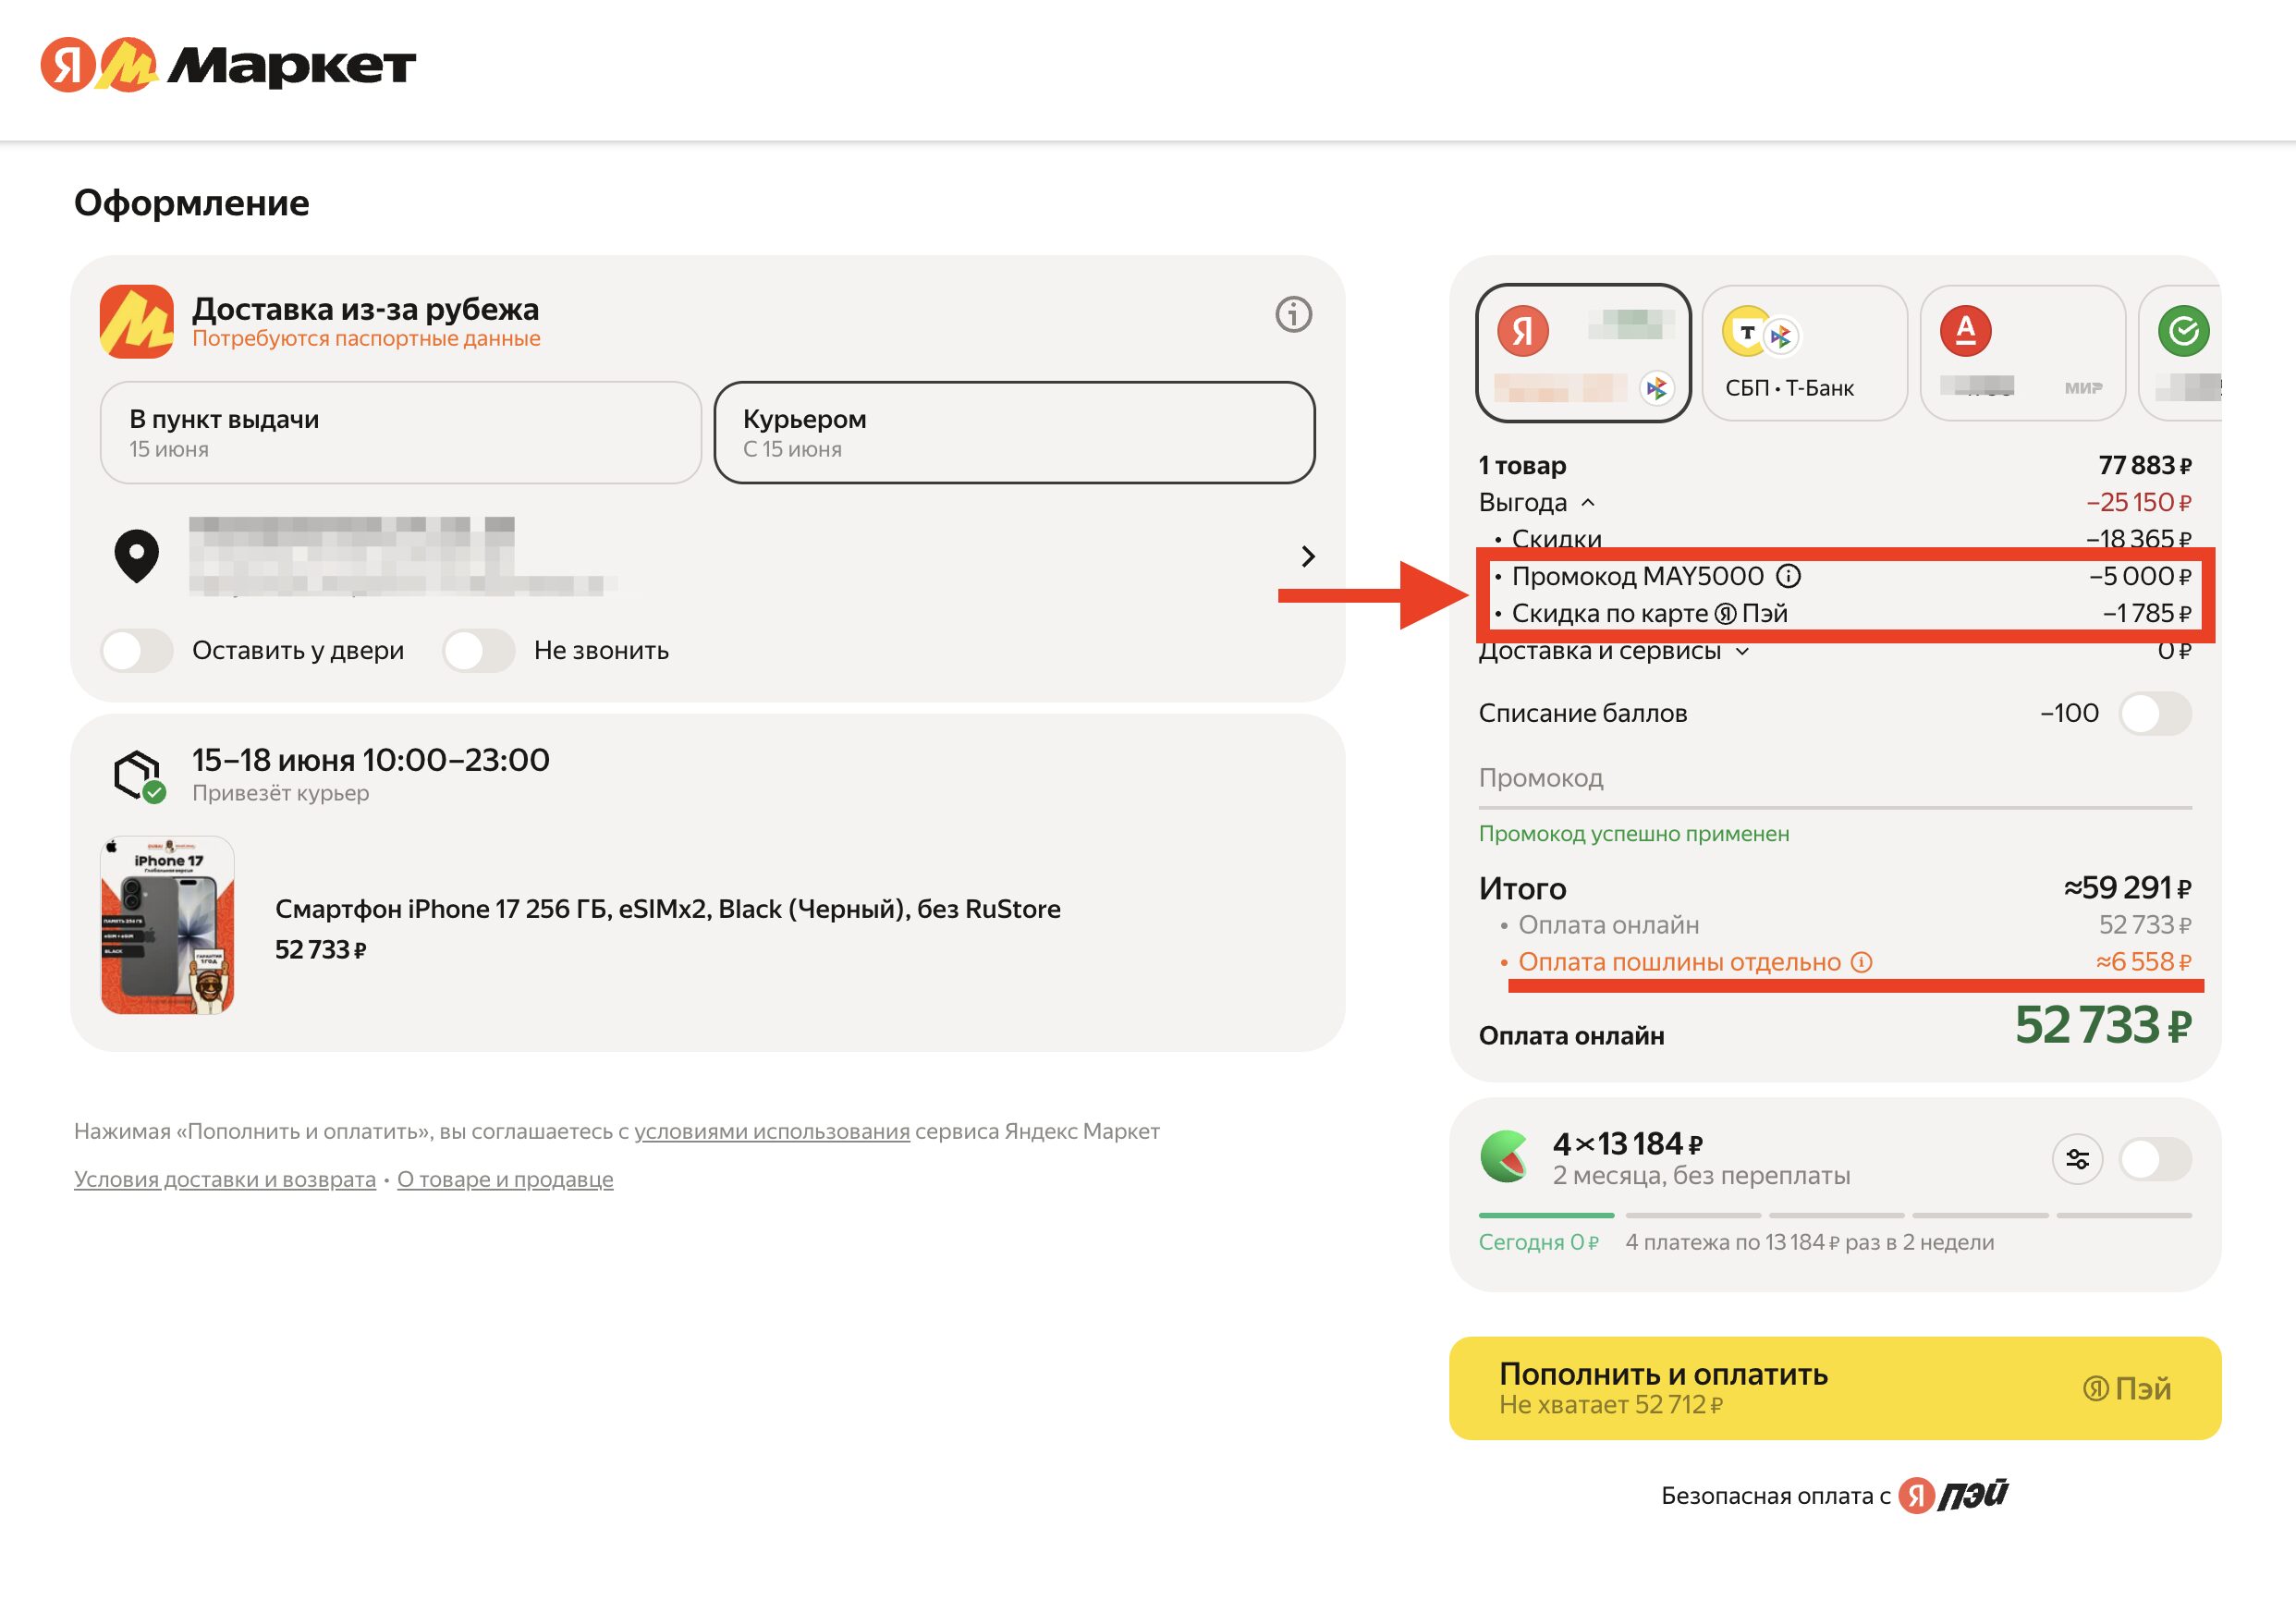
Task: Click the Split payment progress bar
Action: point(1834,1215)
